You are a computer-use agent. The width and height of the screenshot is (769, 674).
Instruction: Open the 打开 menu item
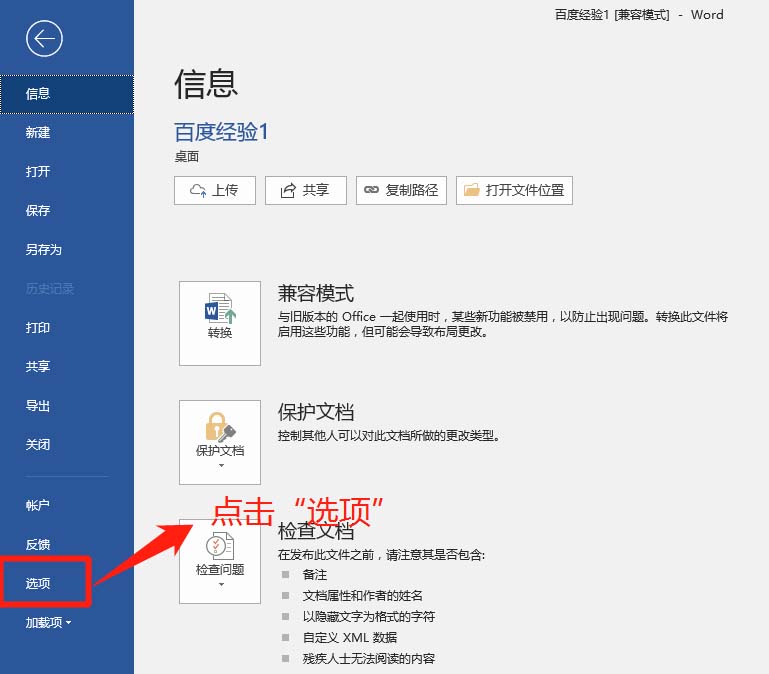coord(67,171)
